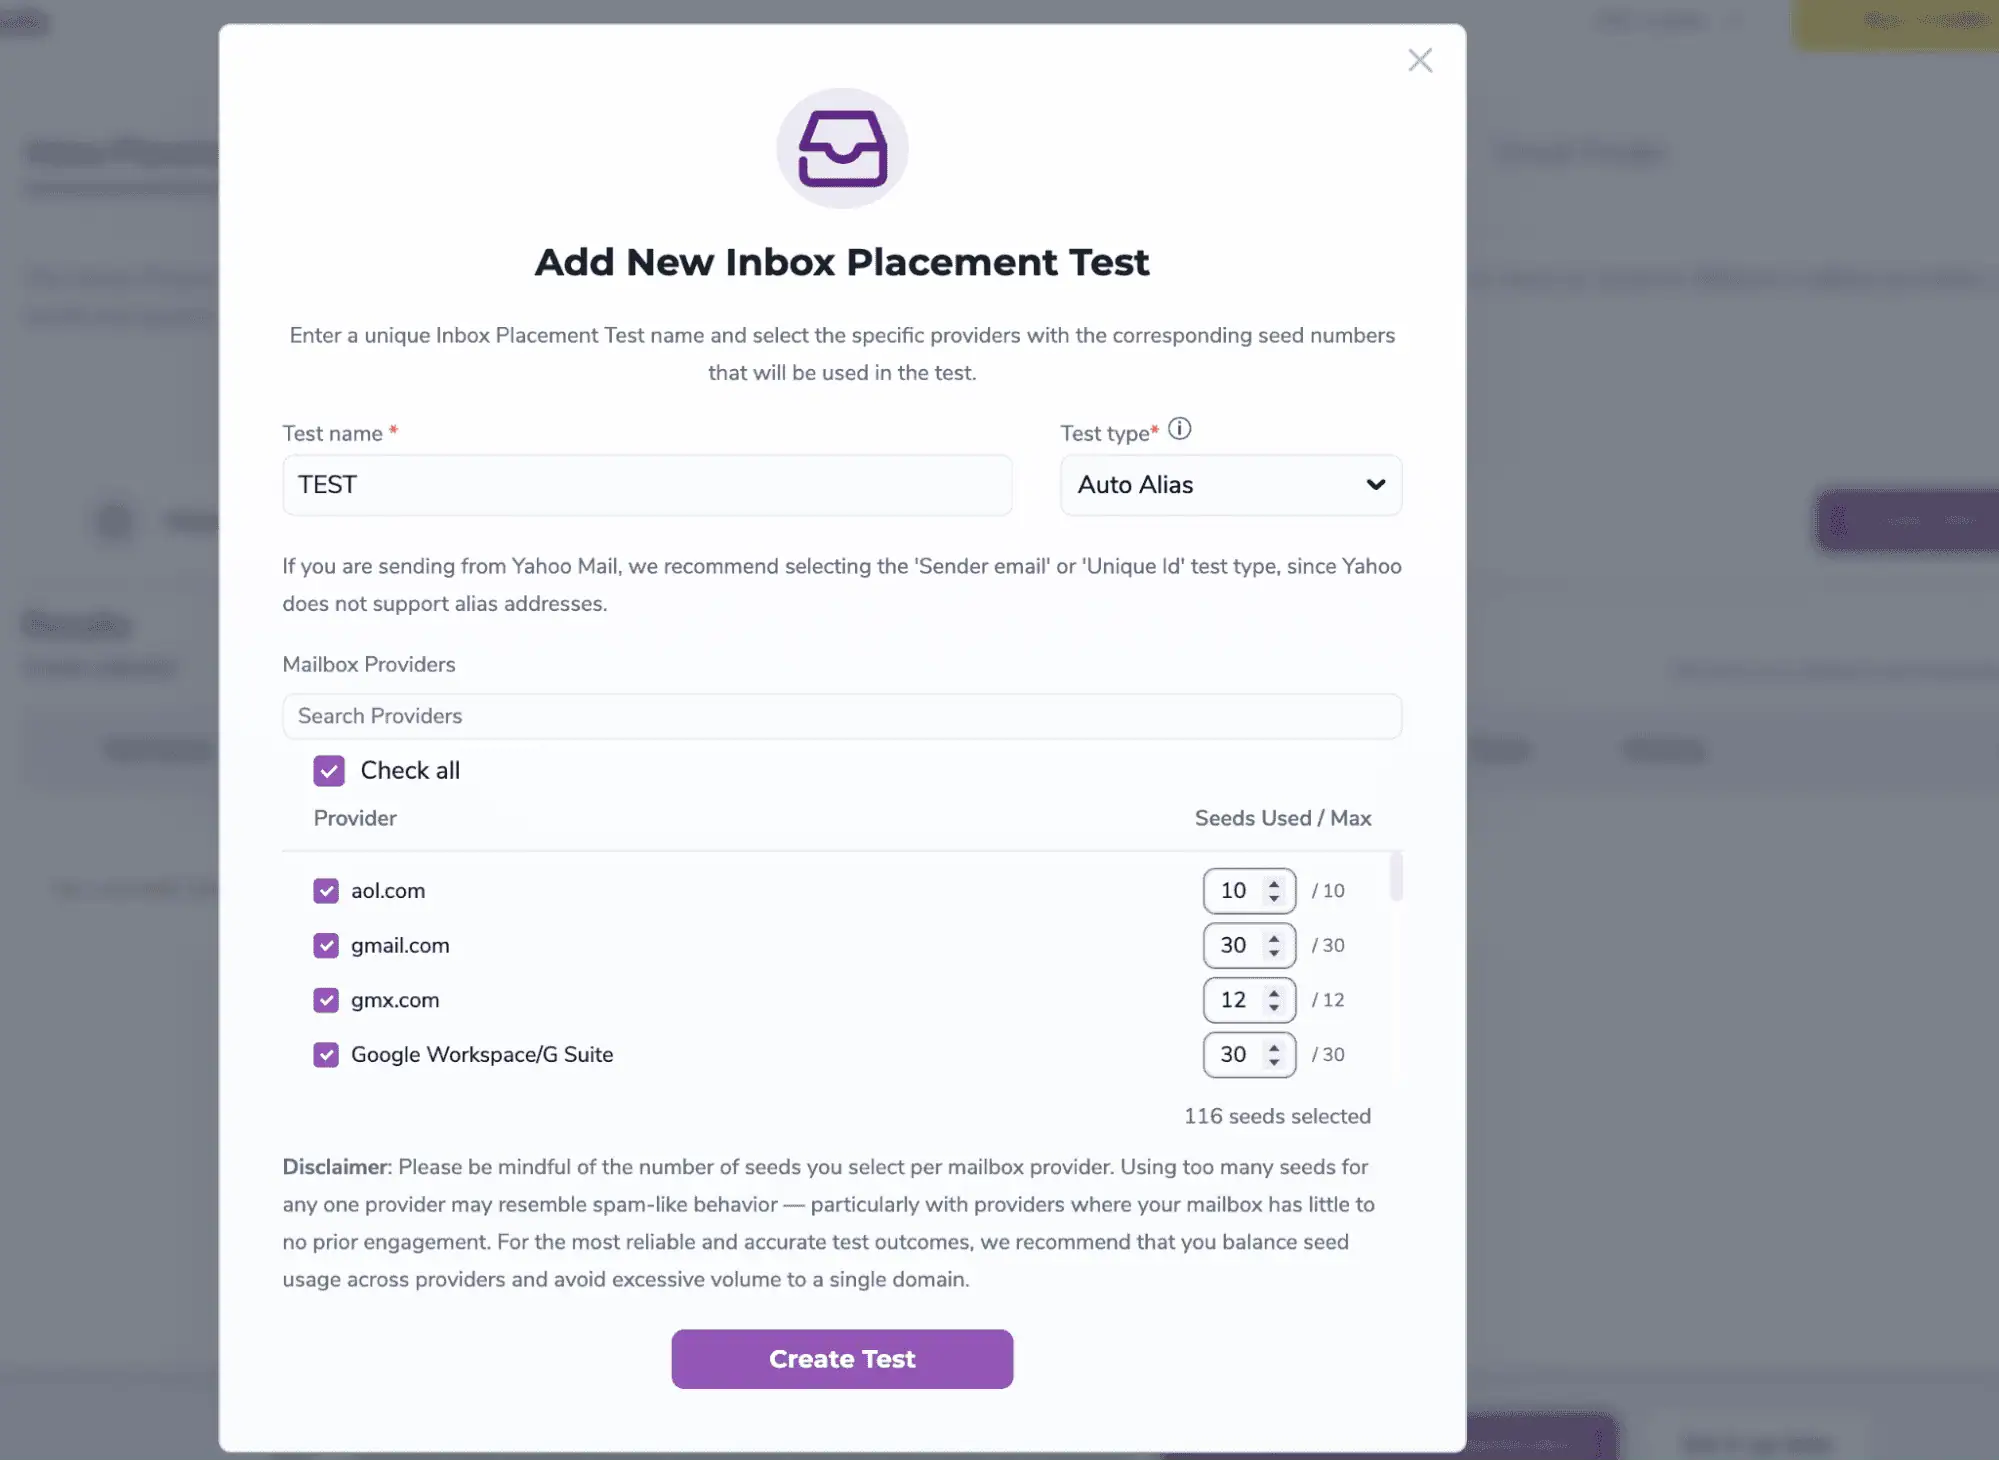Increase gmail.com seed count with the up arrow

coord(1273,938)
